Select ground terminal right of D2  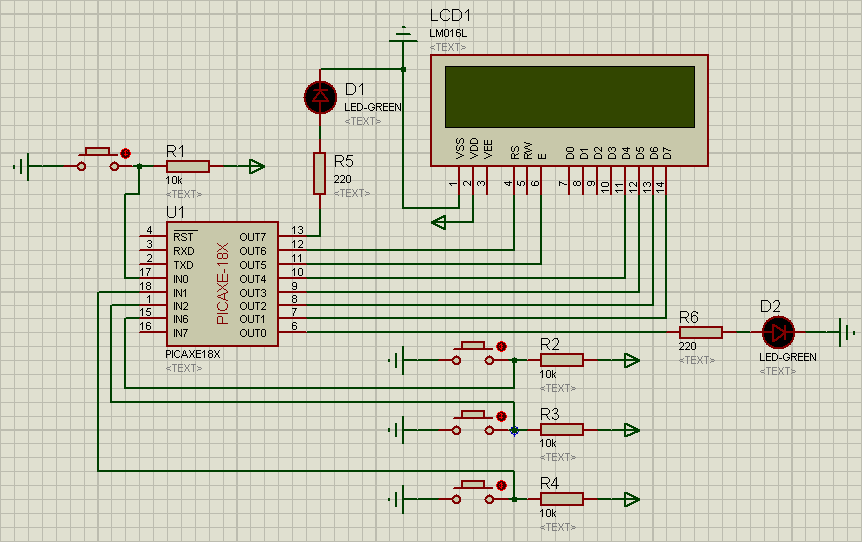847,332
